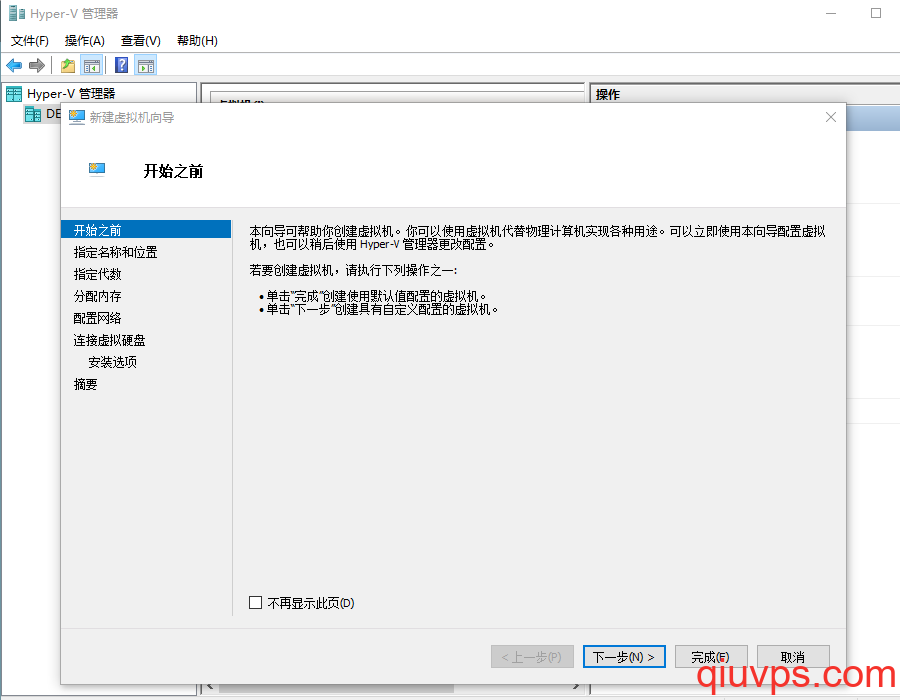Open the 帮助(H) menu
Screen dimensions: 900x700
pyautogui.click(x=197, y=41)
